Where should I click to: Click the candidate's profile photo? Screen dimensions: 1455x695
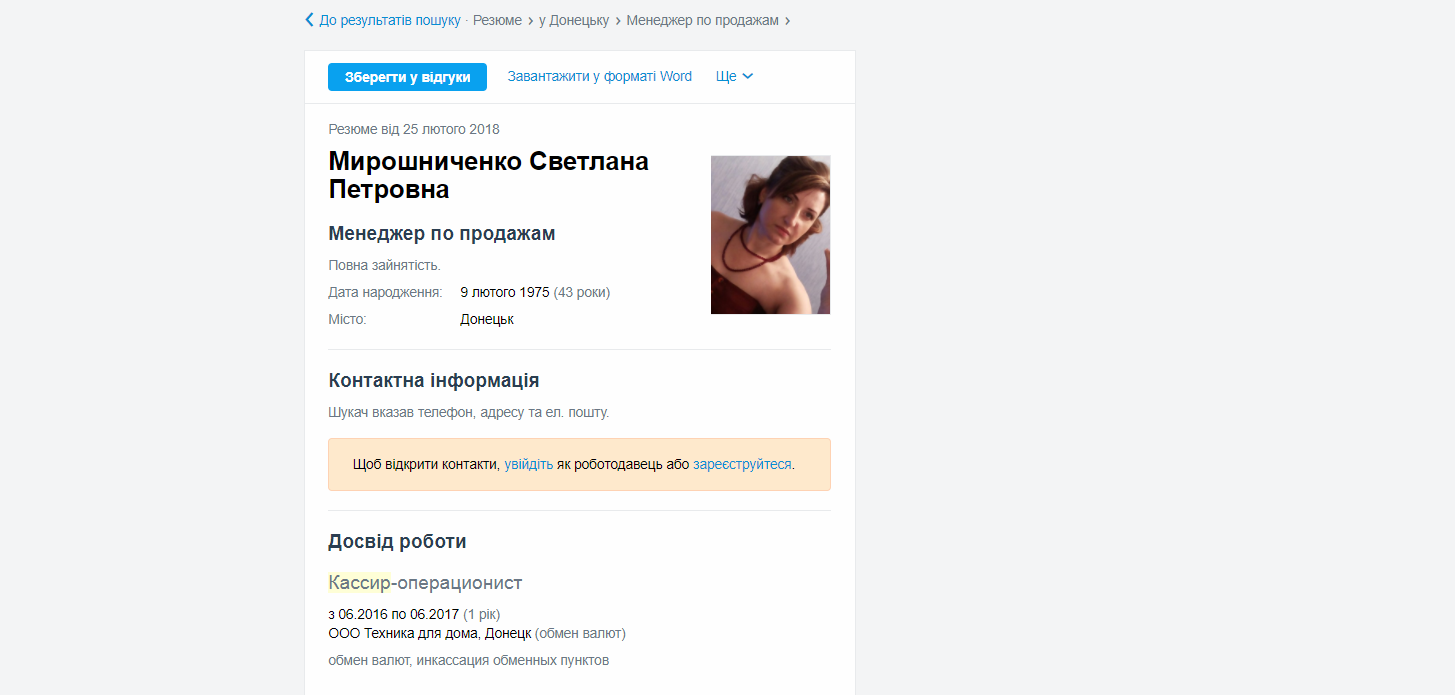(770, 235)
